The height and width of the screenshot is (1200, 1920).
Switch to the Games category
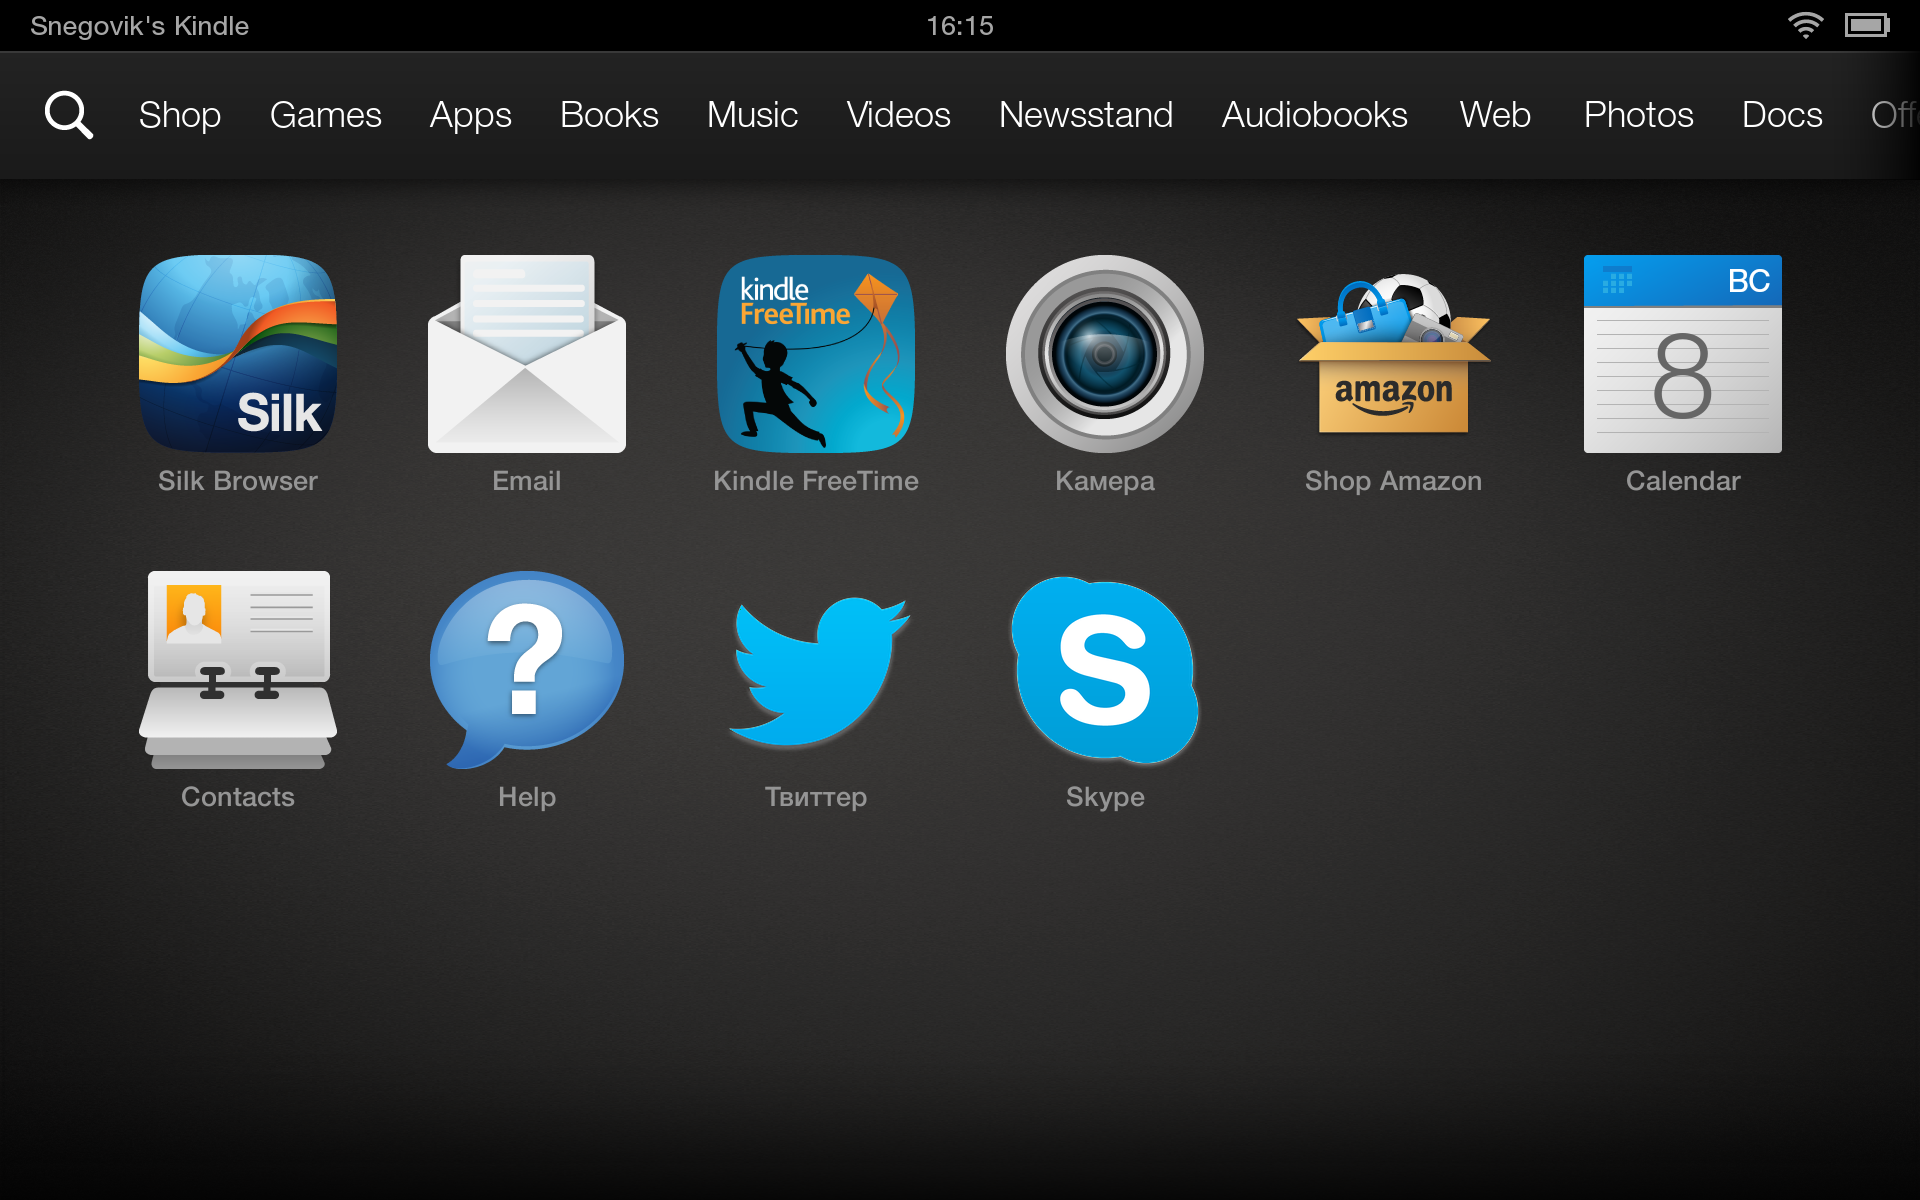click(325, 115)
